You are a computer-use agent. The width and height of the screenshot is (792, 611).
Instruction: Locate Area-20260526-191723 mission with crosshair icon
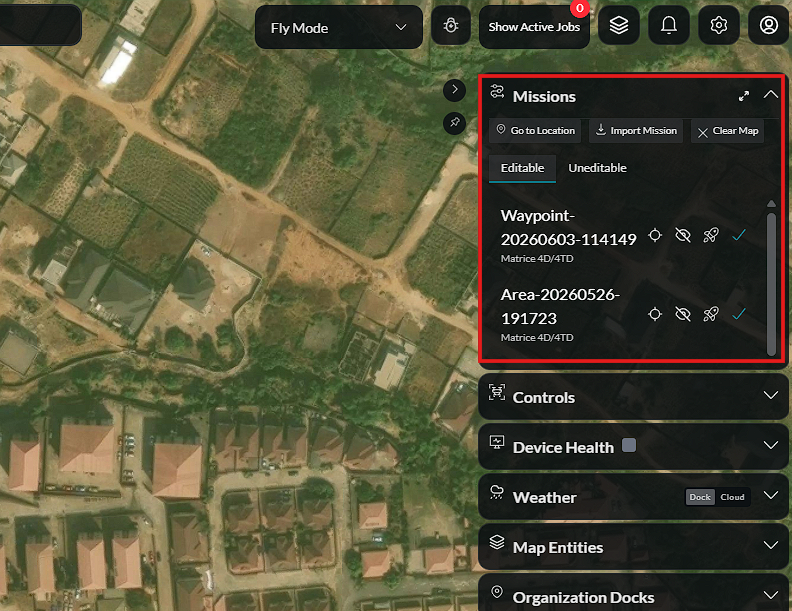[x=655, y=314]
